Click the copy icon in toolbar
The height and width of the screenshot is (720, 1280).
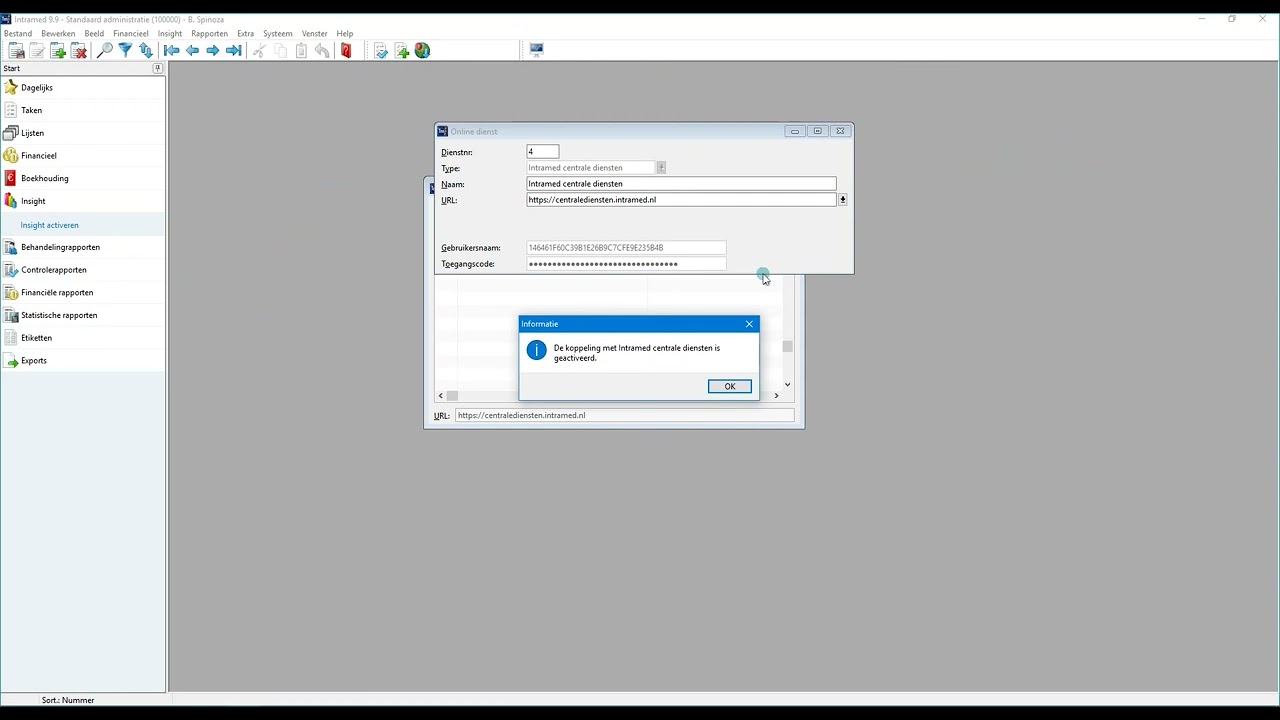coord(280,51)
